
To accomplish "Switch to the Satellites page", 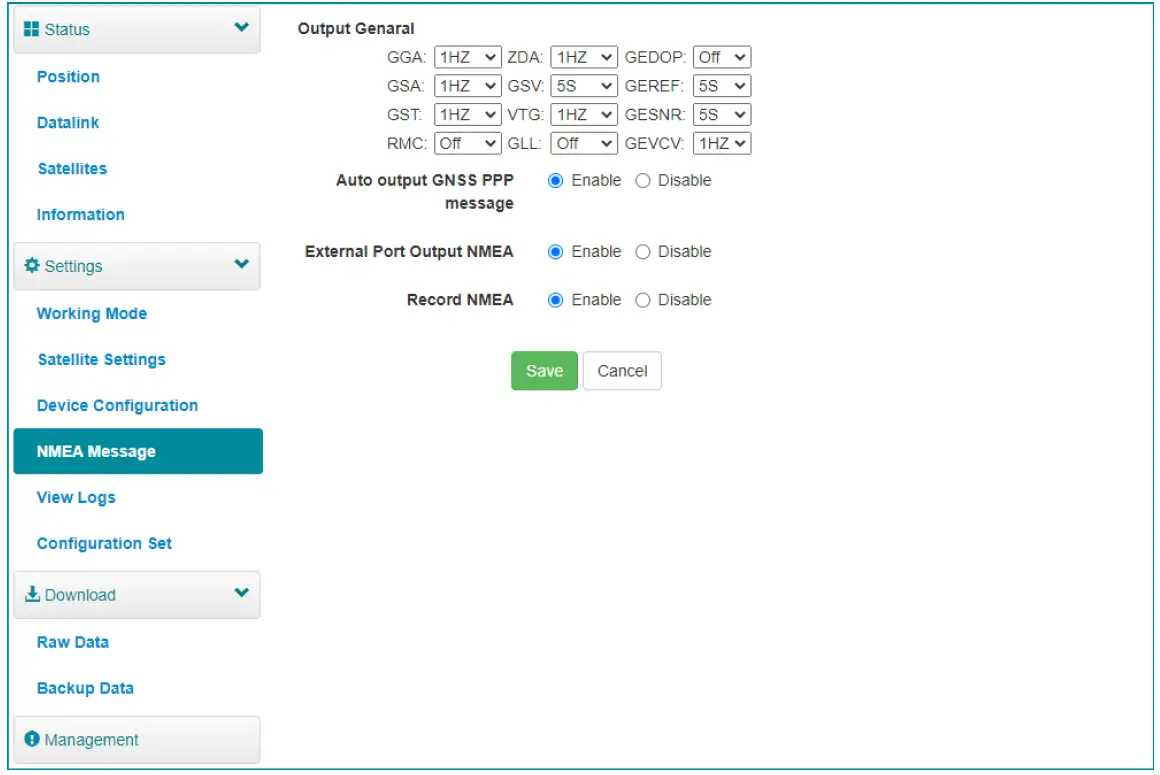I will [71, 168].
